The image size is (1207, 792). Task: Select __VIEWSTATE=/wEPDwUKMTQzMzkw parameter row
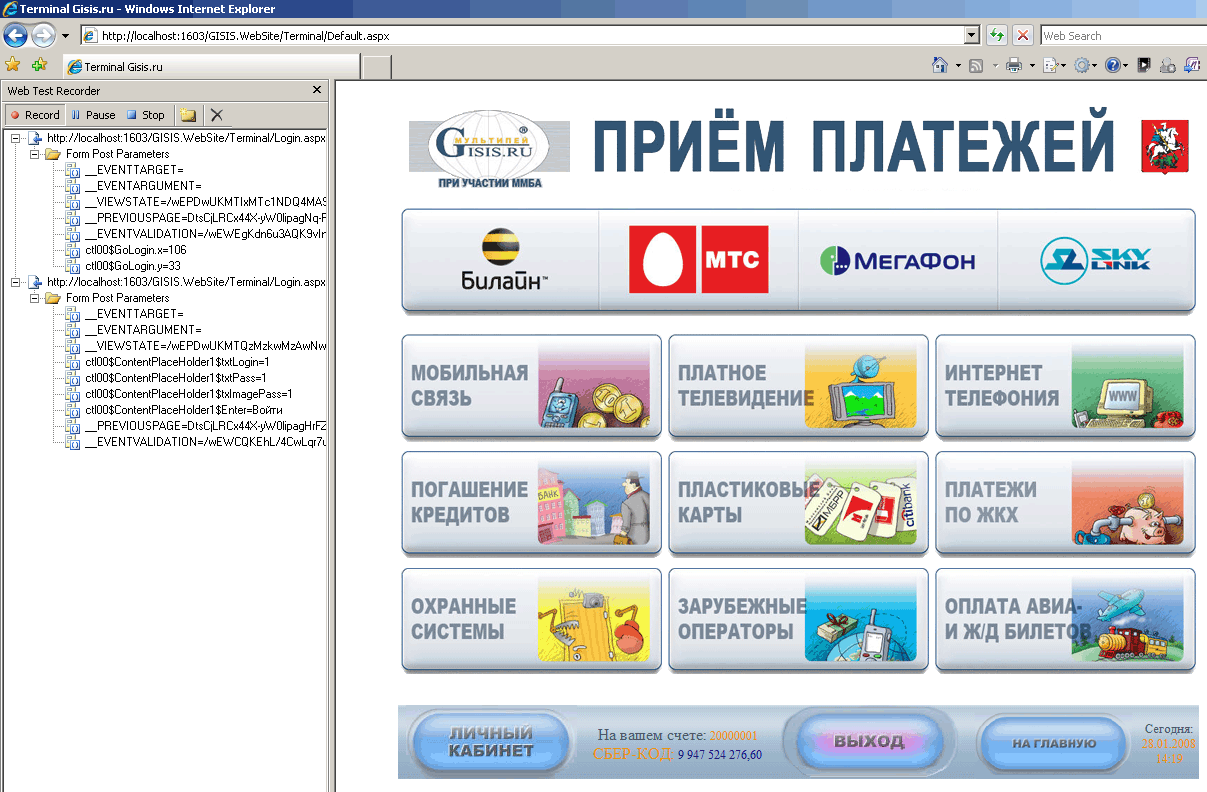pos(205,346)
